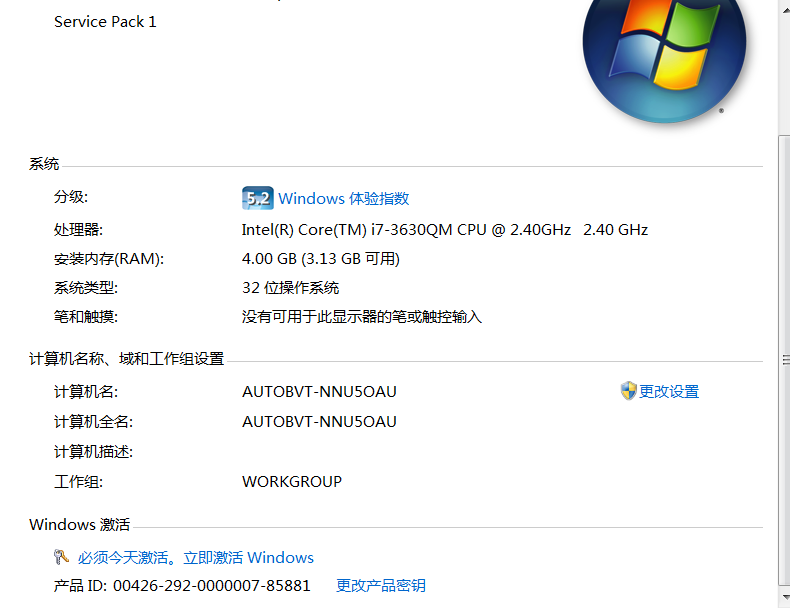The height and width of the screenshot is (608, 790).
Task: Click the shield icon beside 更改设置
Action: [x=628, y=391]
